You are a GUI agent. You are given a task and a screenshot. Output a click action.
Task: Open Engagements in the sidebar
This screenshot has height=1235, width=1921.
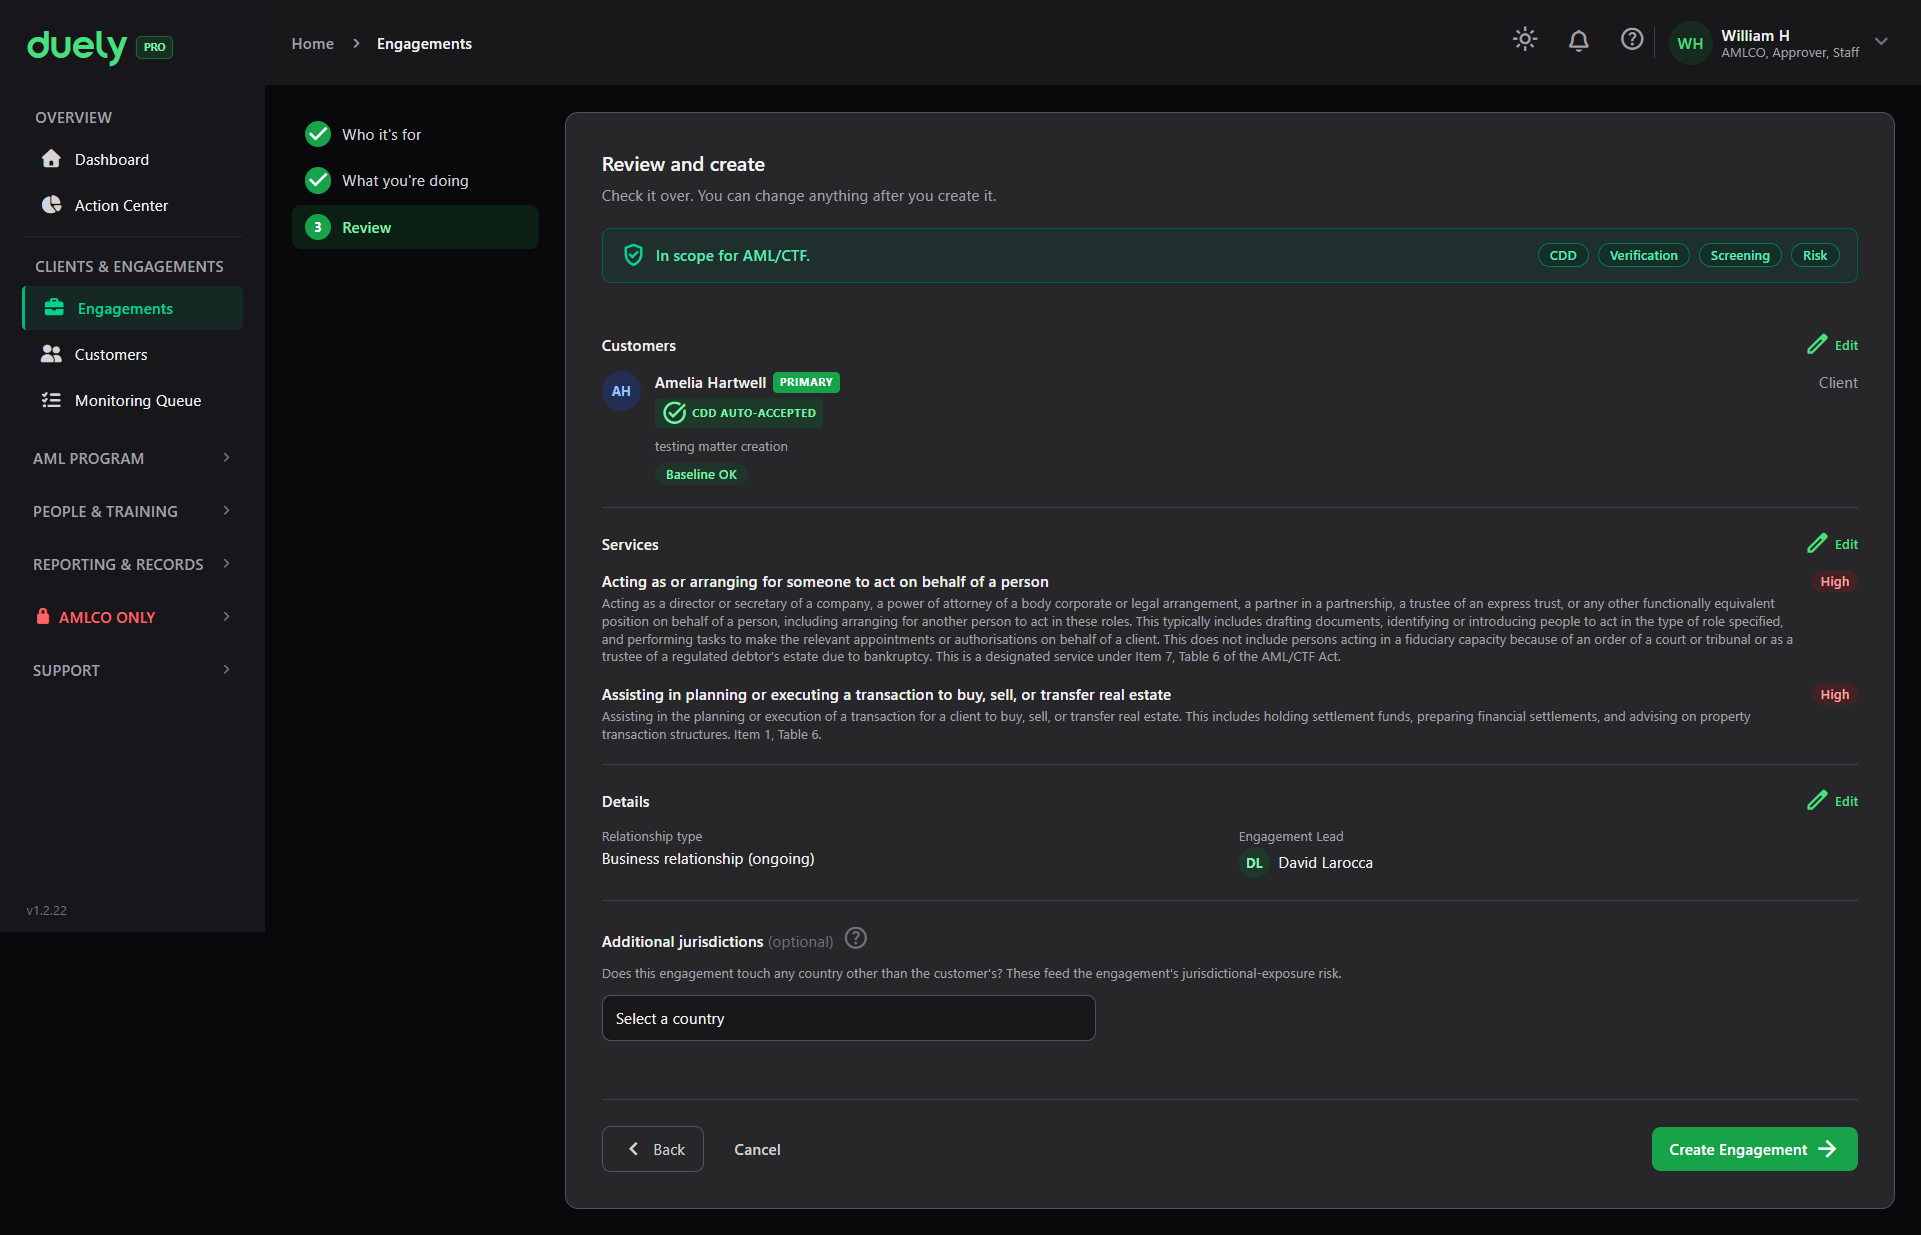point(132,308)
